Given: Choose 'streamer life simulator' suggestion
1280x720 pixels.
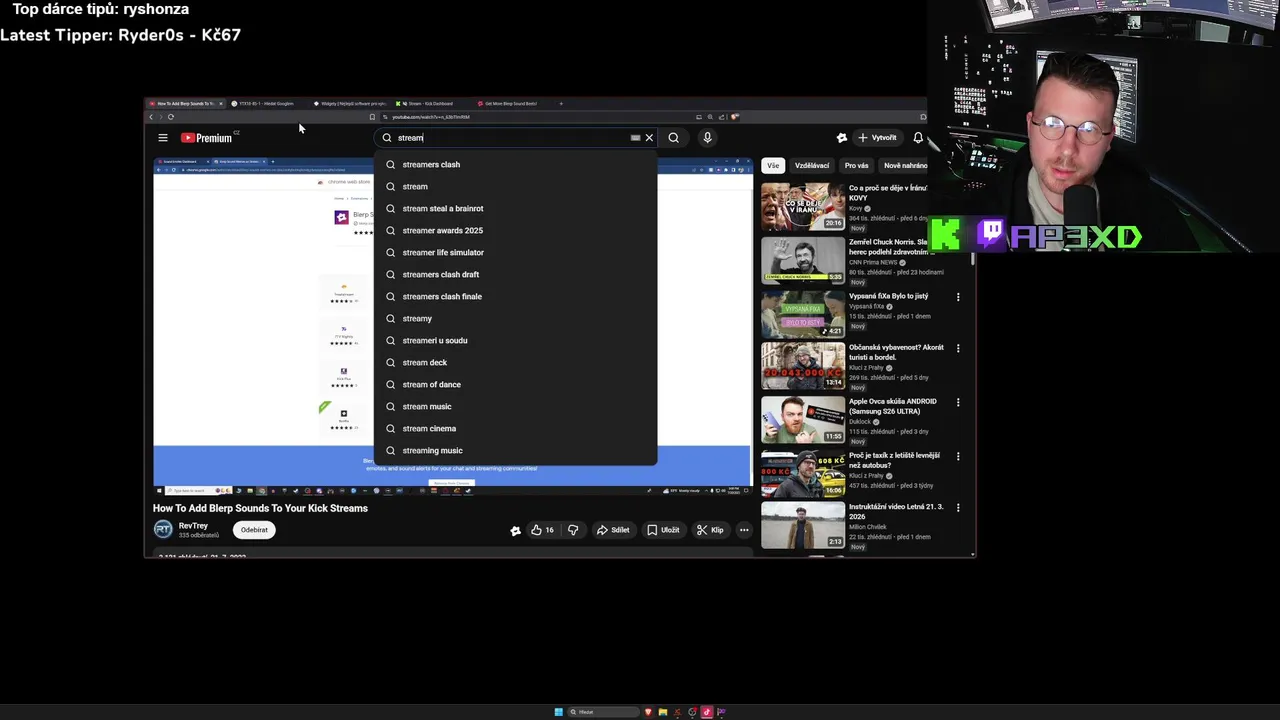Looking at the screenshot, I should [516, 252].
